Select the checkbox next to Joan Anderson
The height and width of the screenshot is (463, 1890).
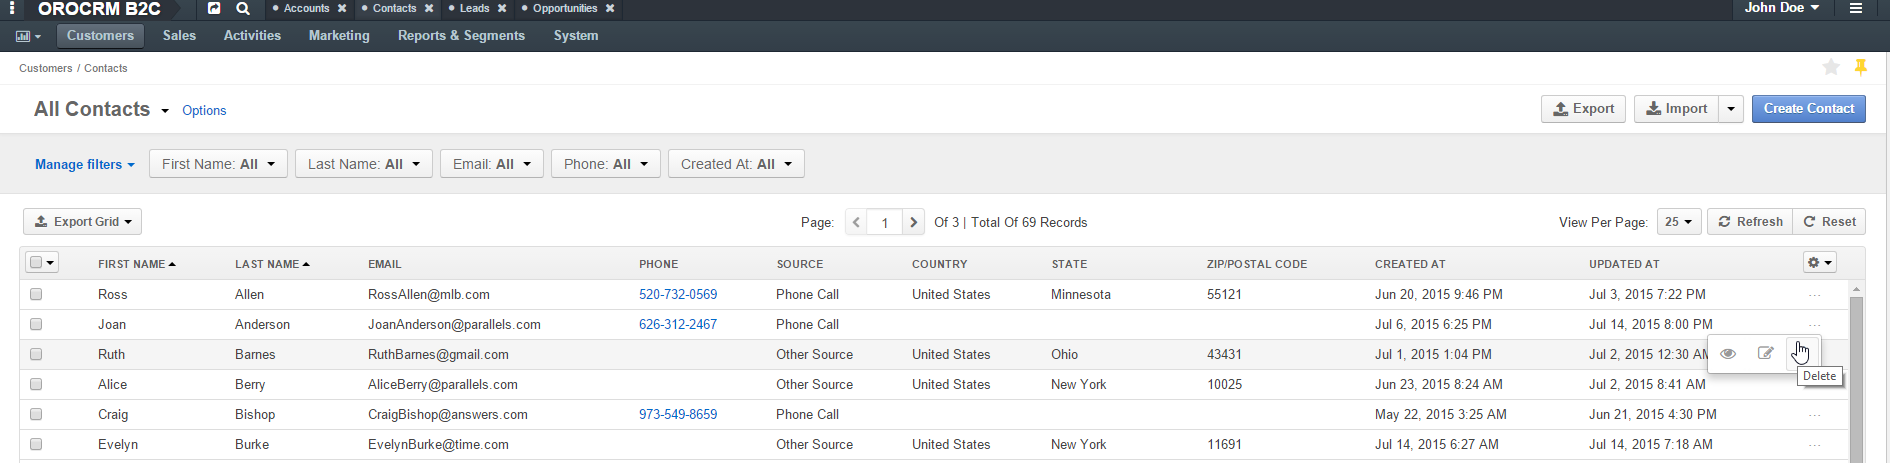coord(36,324)
